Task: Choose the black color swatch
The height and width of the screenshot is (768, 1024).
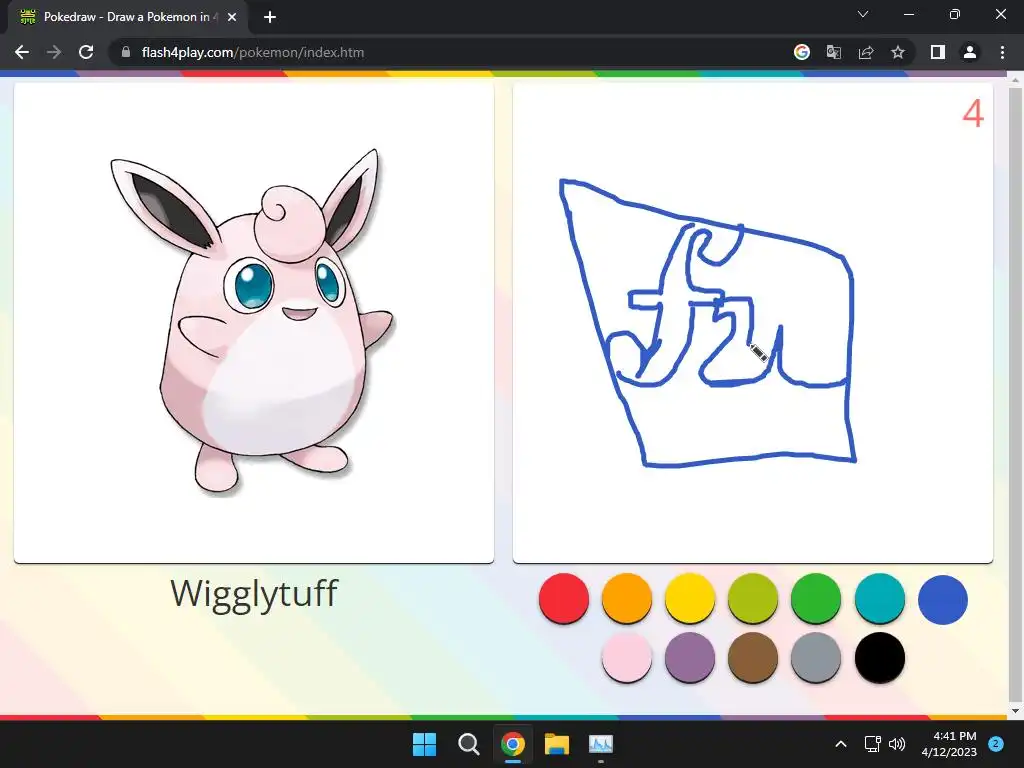Action: (880, 657)
